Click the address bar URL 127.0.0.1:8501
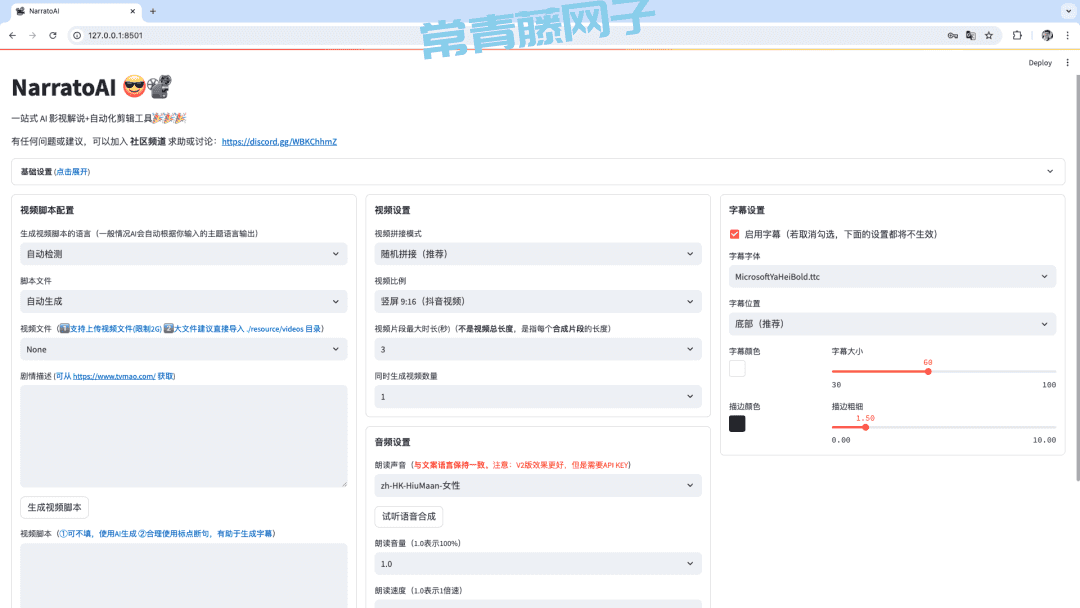Image resolution: width=1080 pixels, height=608 pixels. pos(116,35)
